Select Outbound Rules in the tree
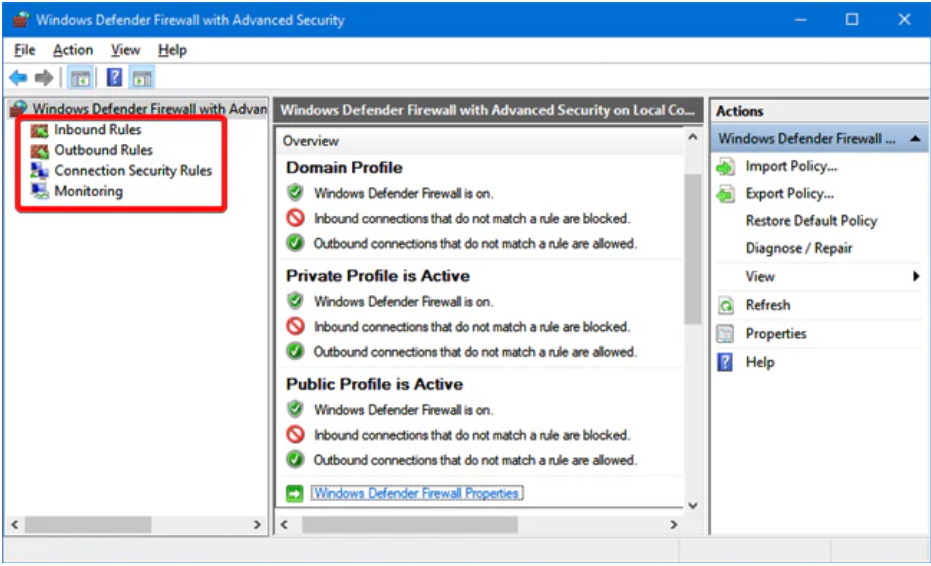The width and height of the screenshot is (931, 566). point(103,150)
